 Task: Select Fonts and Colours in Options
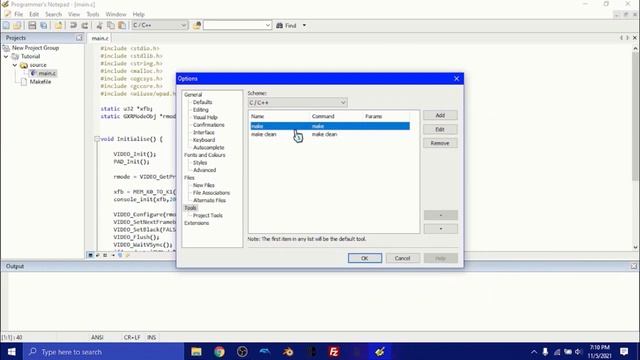click(x=204, y=155)
